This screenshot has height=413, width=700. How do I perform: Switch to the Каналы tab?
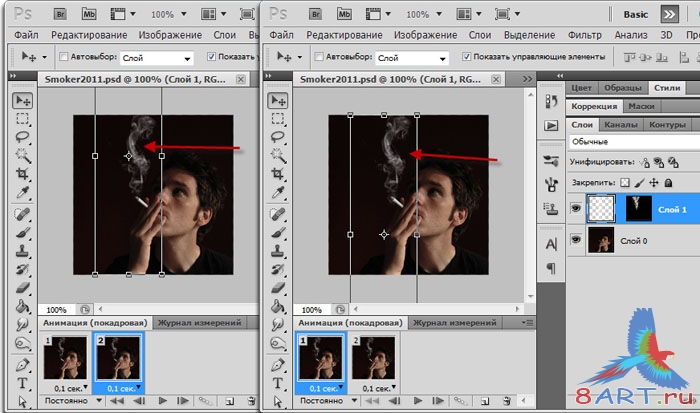click(x=621, y=125)
